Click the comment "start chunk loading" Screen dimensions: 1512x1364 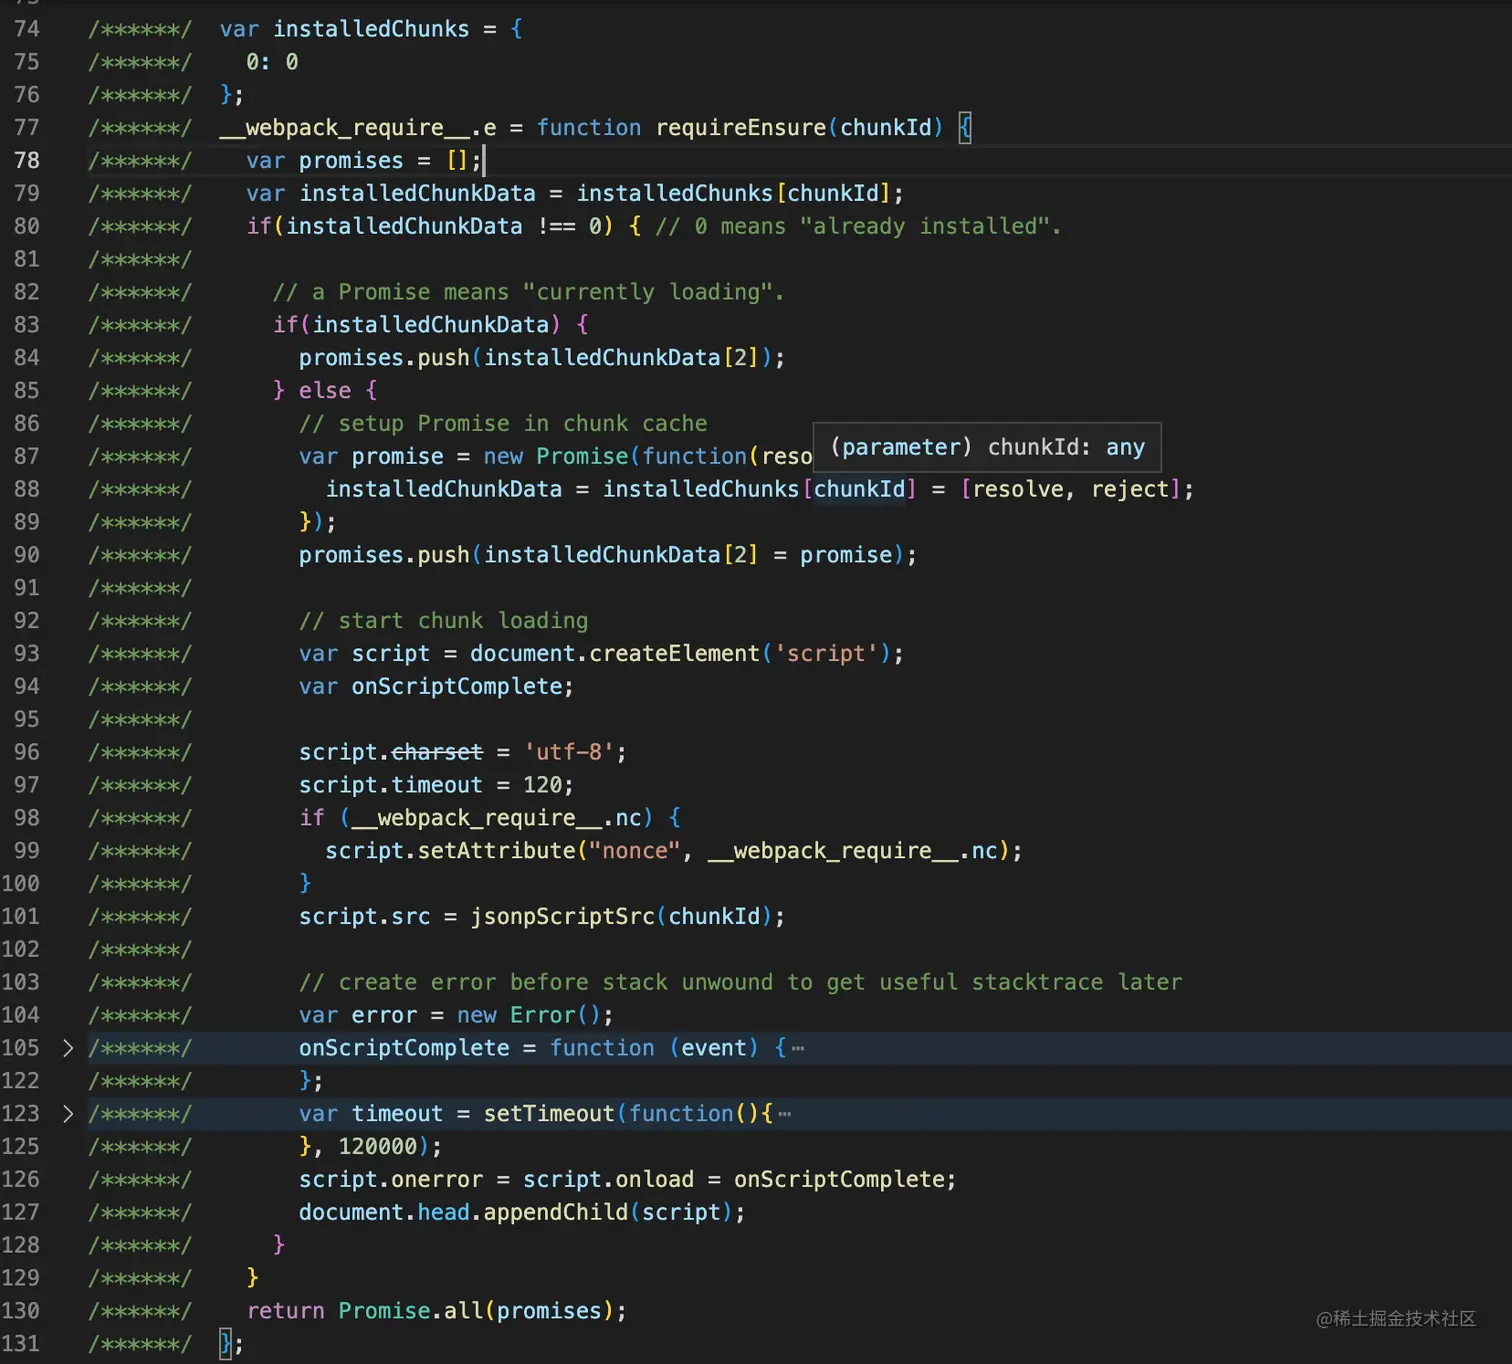[444, 621]
